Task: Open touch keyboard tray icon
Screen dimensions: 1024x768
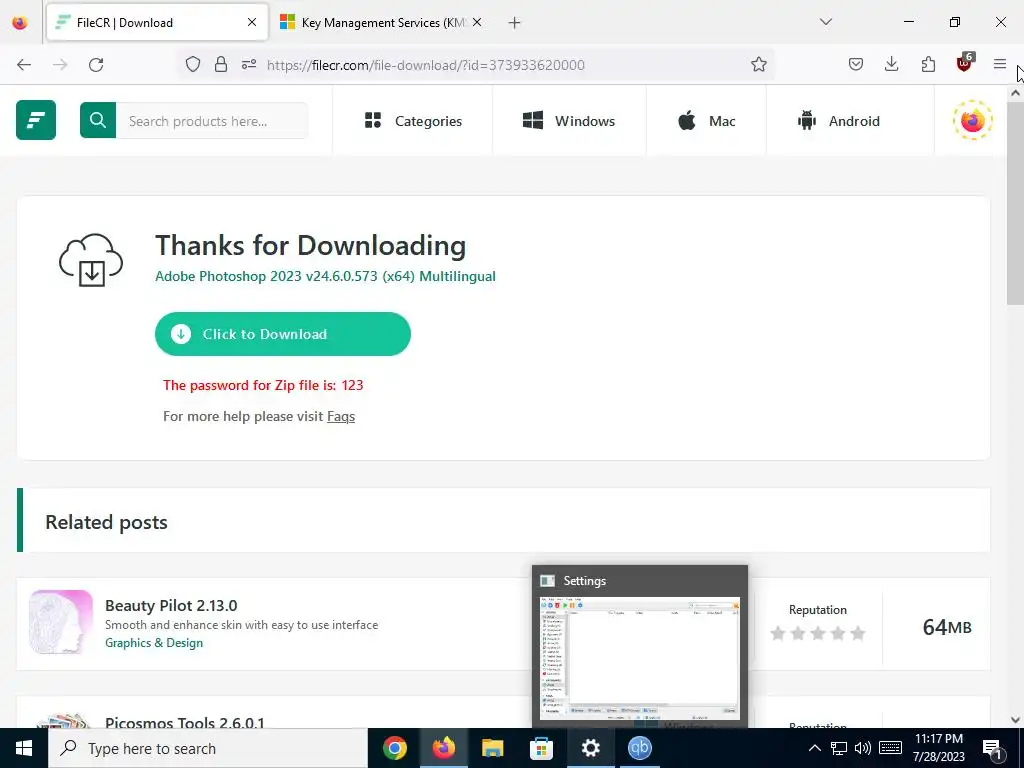Action: (890, 748)
